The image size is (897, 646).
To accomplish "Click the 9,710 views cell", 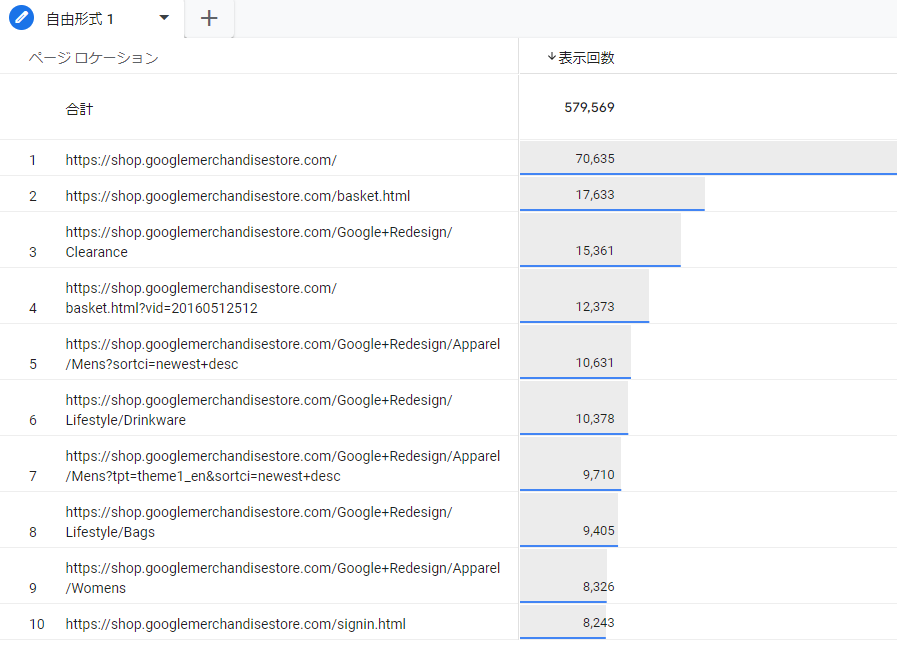I will pos(598,475).
